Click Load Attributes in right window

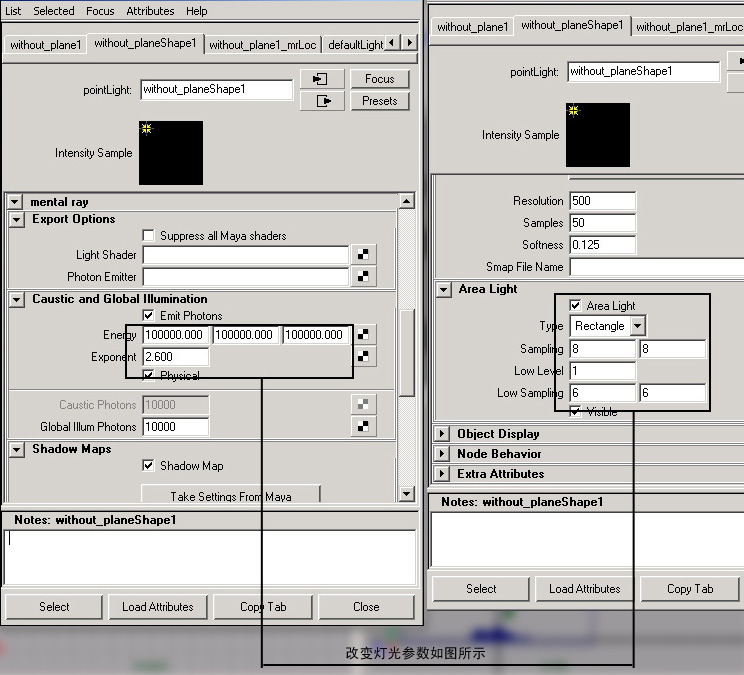[585, 589]
